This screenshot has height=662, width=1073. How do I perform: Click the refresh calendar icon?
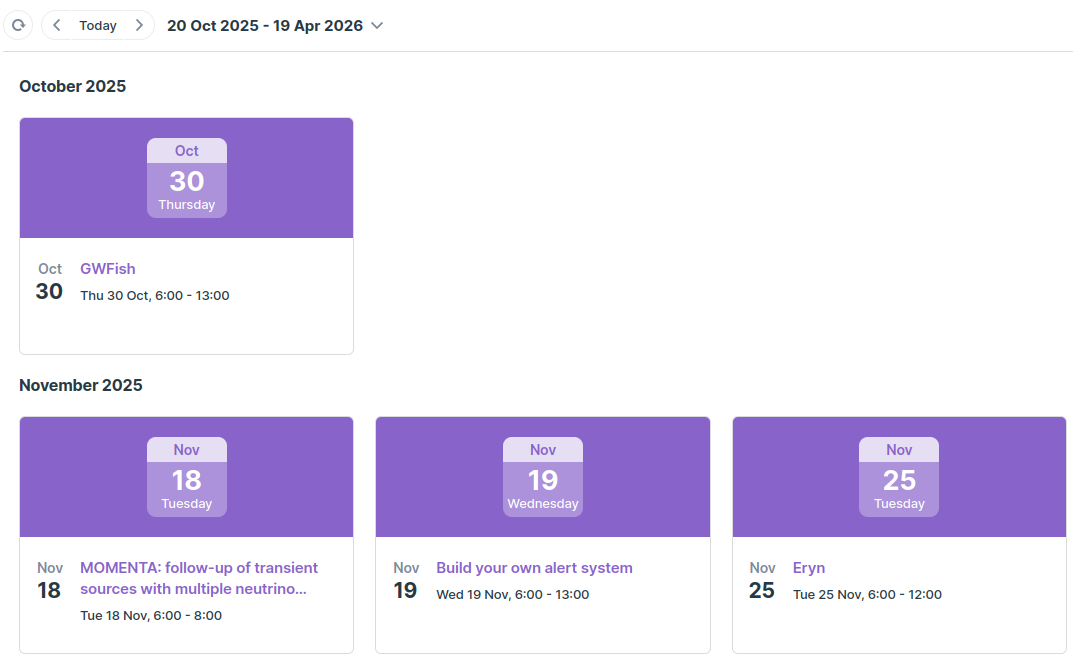(x=18, y=25)
